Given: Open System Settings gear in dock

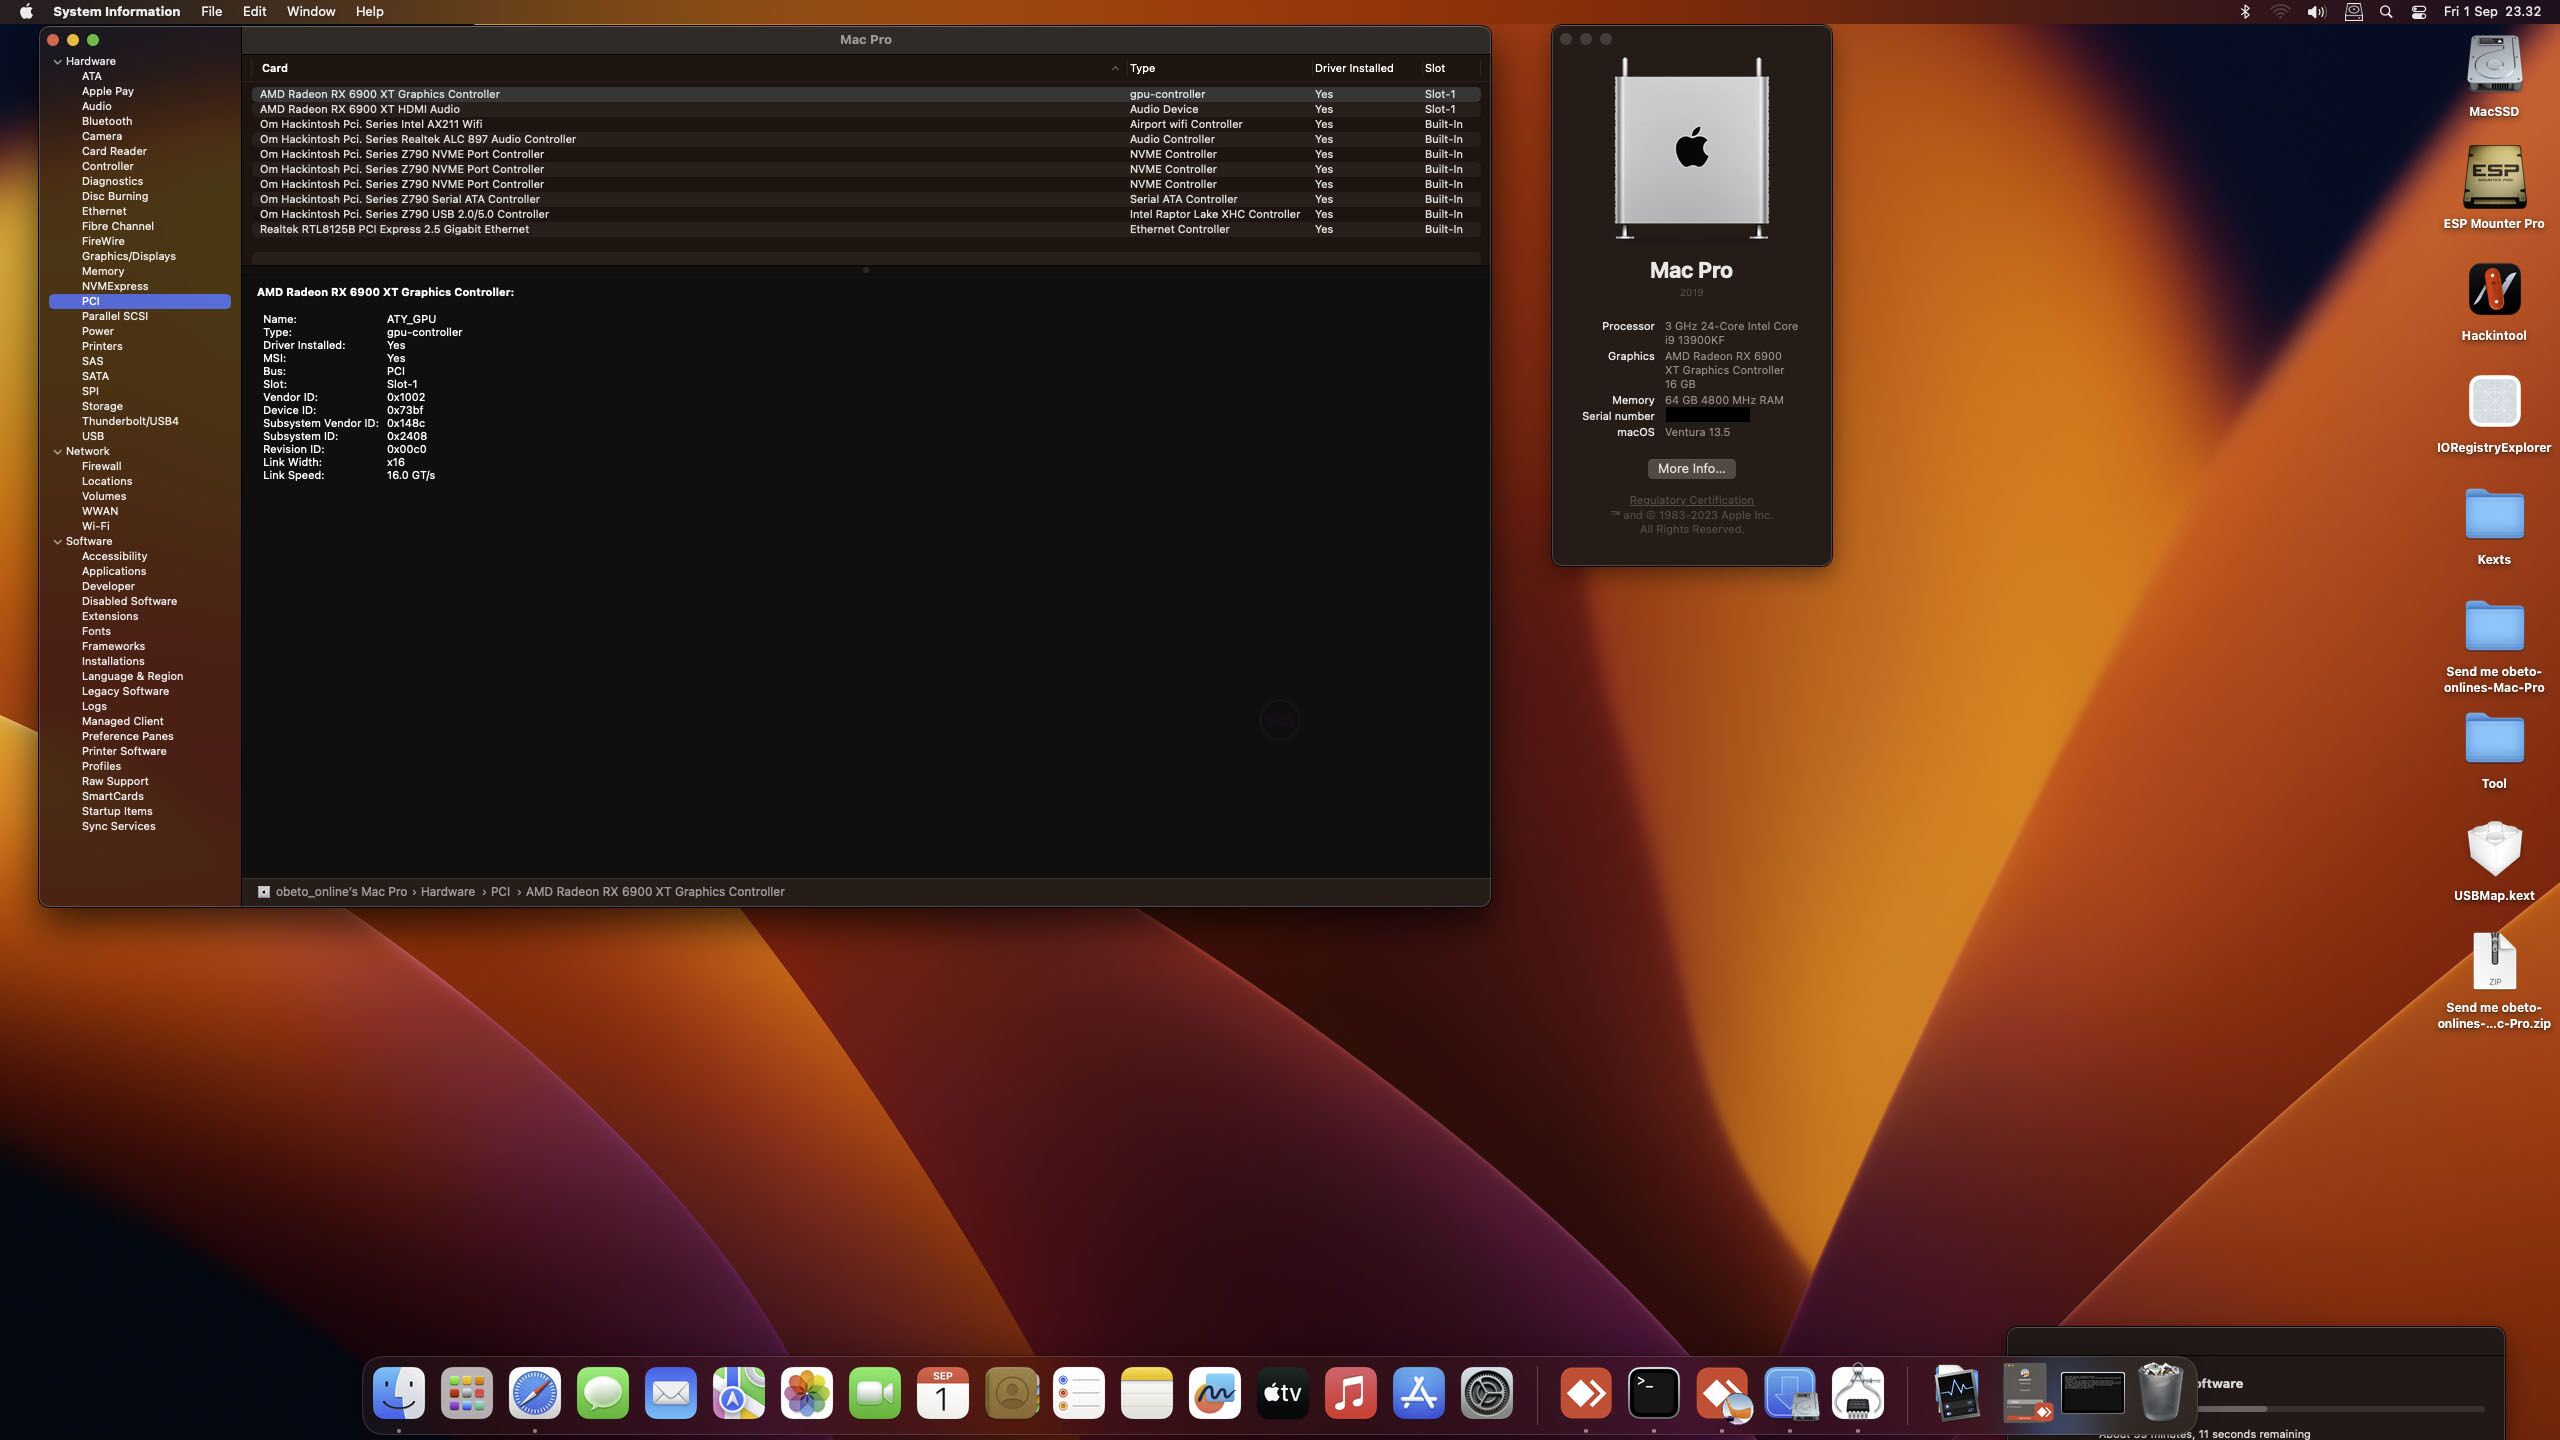Looking at the screenshot, I should 1487,1393.
